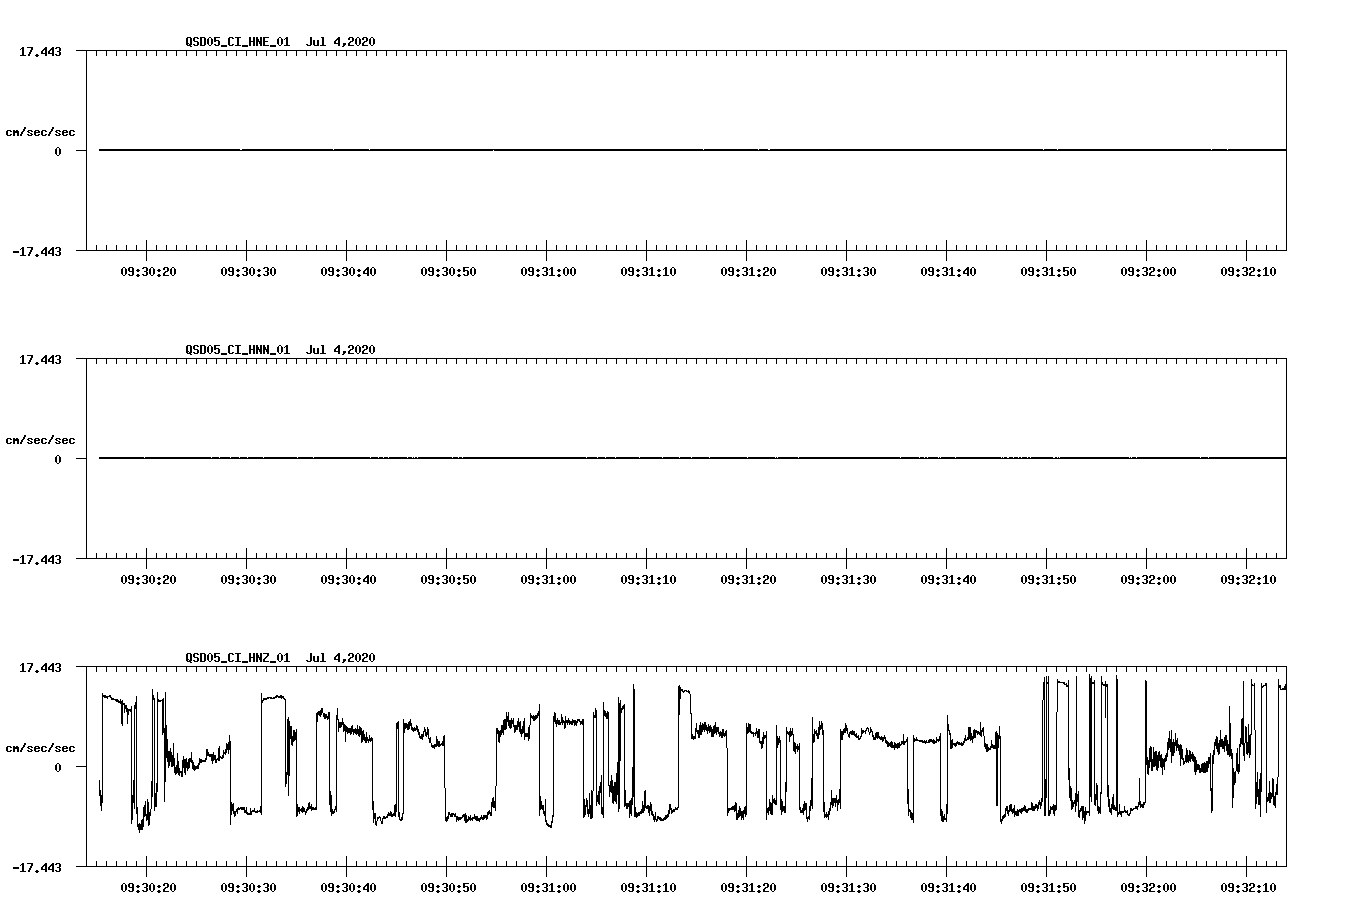The width and height of the screenshot is (1358, 924).
Task: Click the cm/sec/sec unit label of HNN plot
Action: tap(40, 440)
